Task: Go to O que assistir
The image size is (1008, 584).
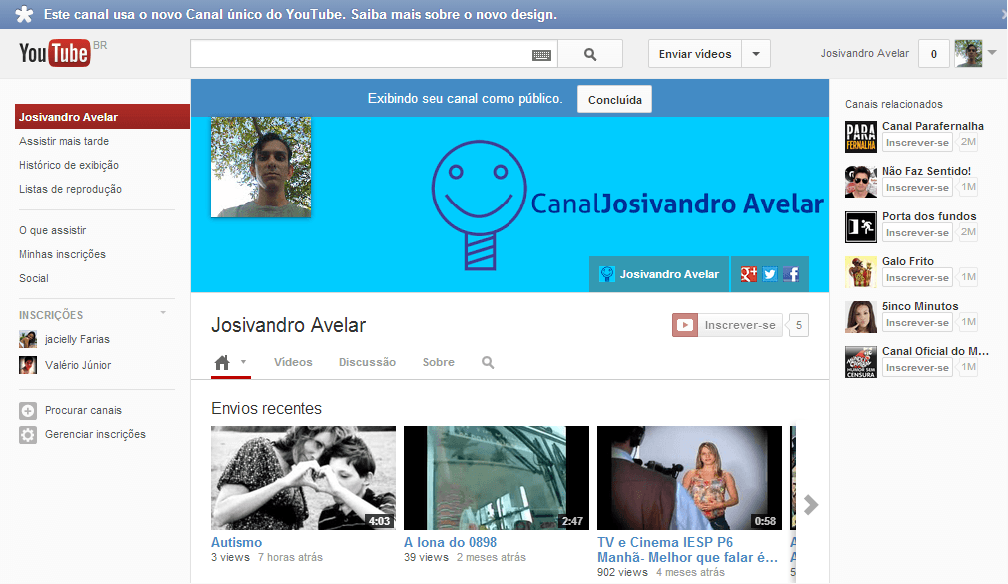Action: pyautogui.click(x=52, y=230)
